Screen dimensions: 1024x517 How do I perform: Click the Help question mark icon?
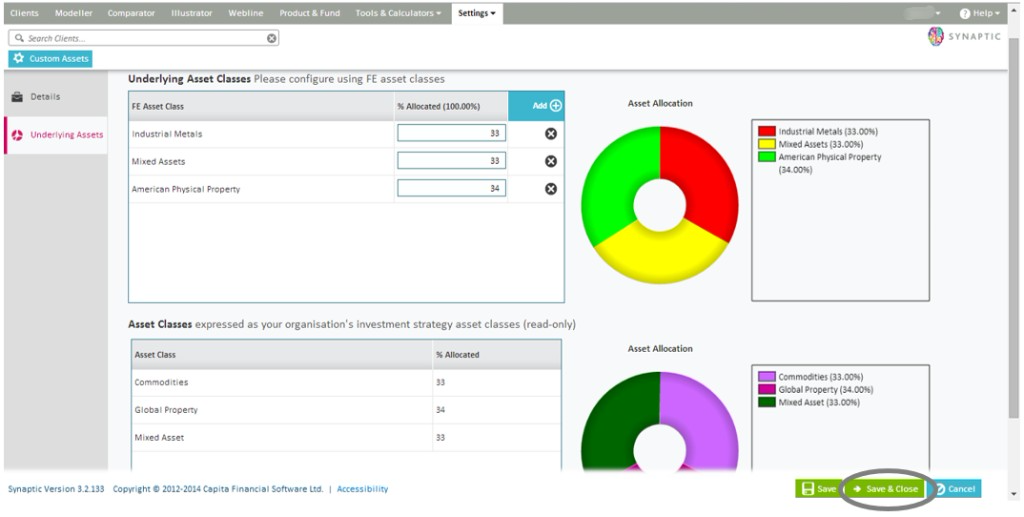pos(965,13)
